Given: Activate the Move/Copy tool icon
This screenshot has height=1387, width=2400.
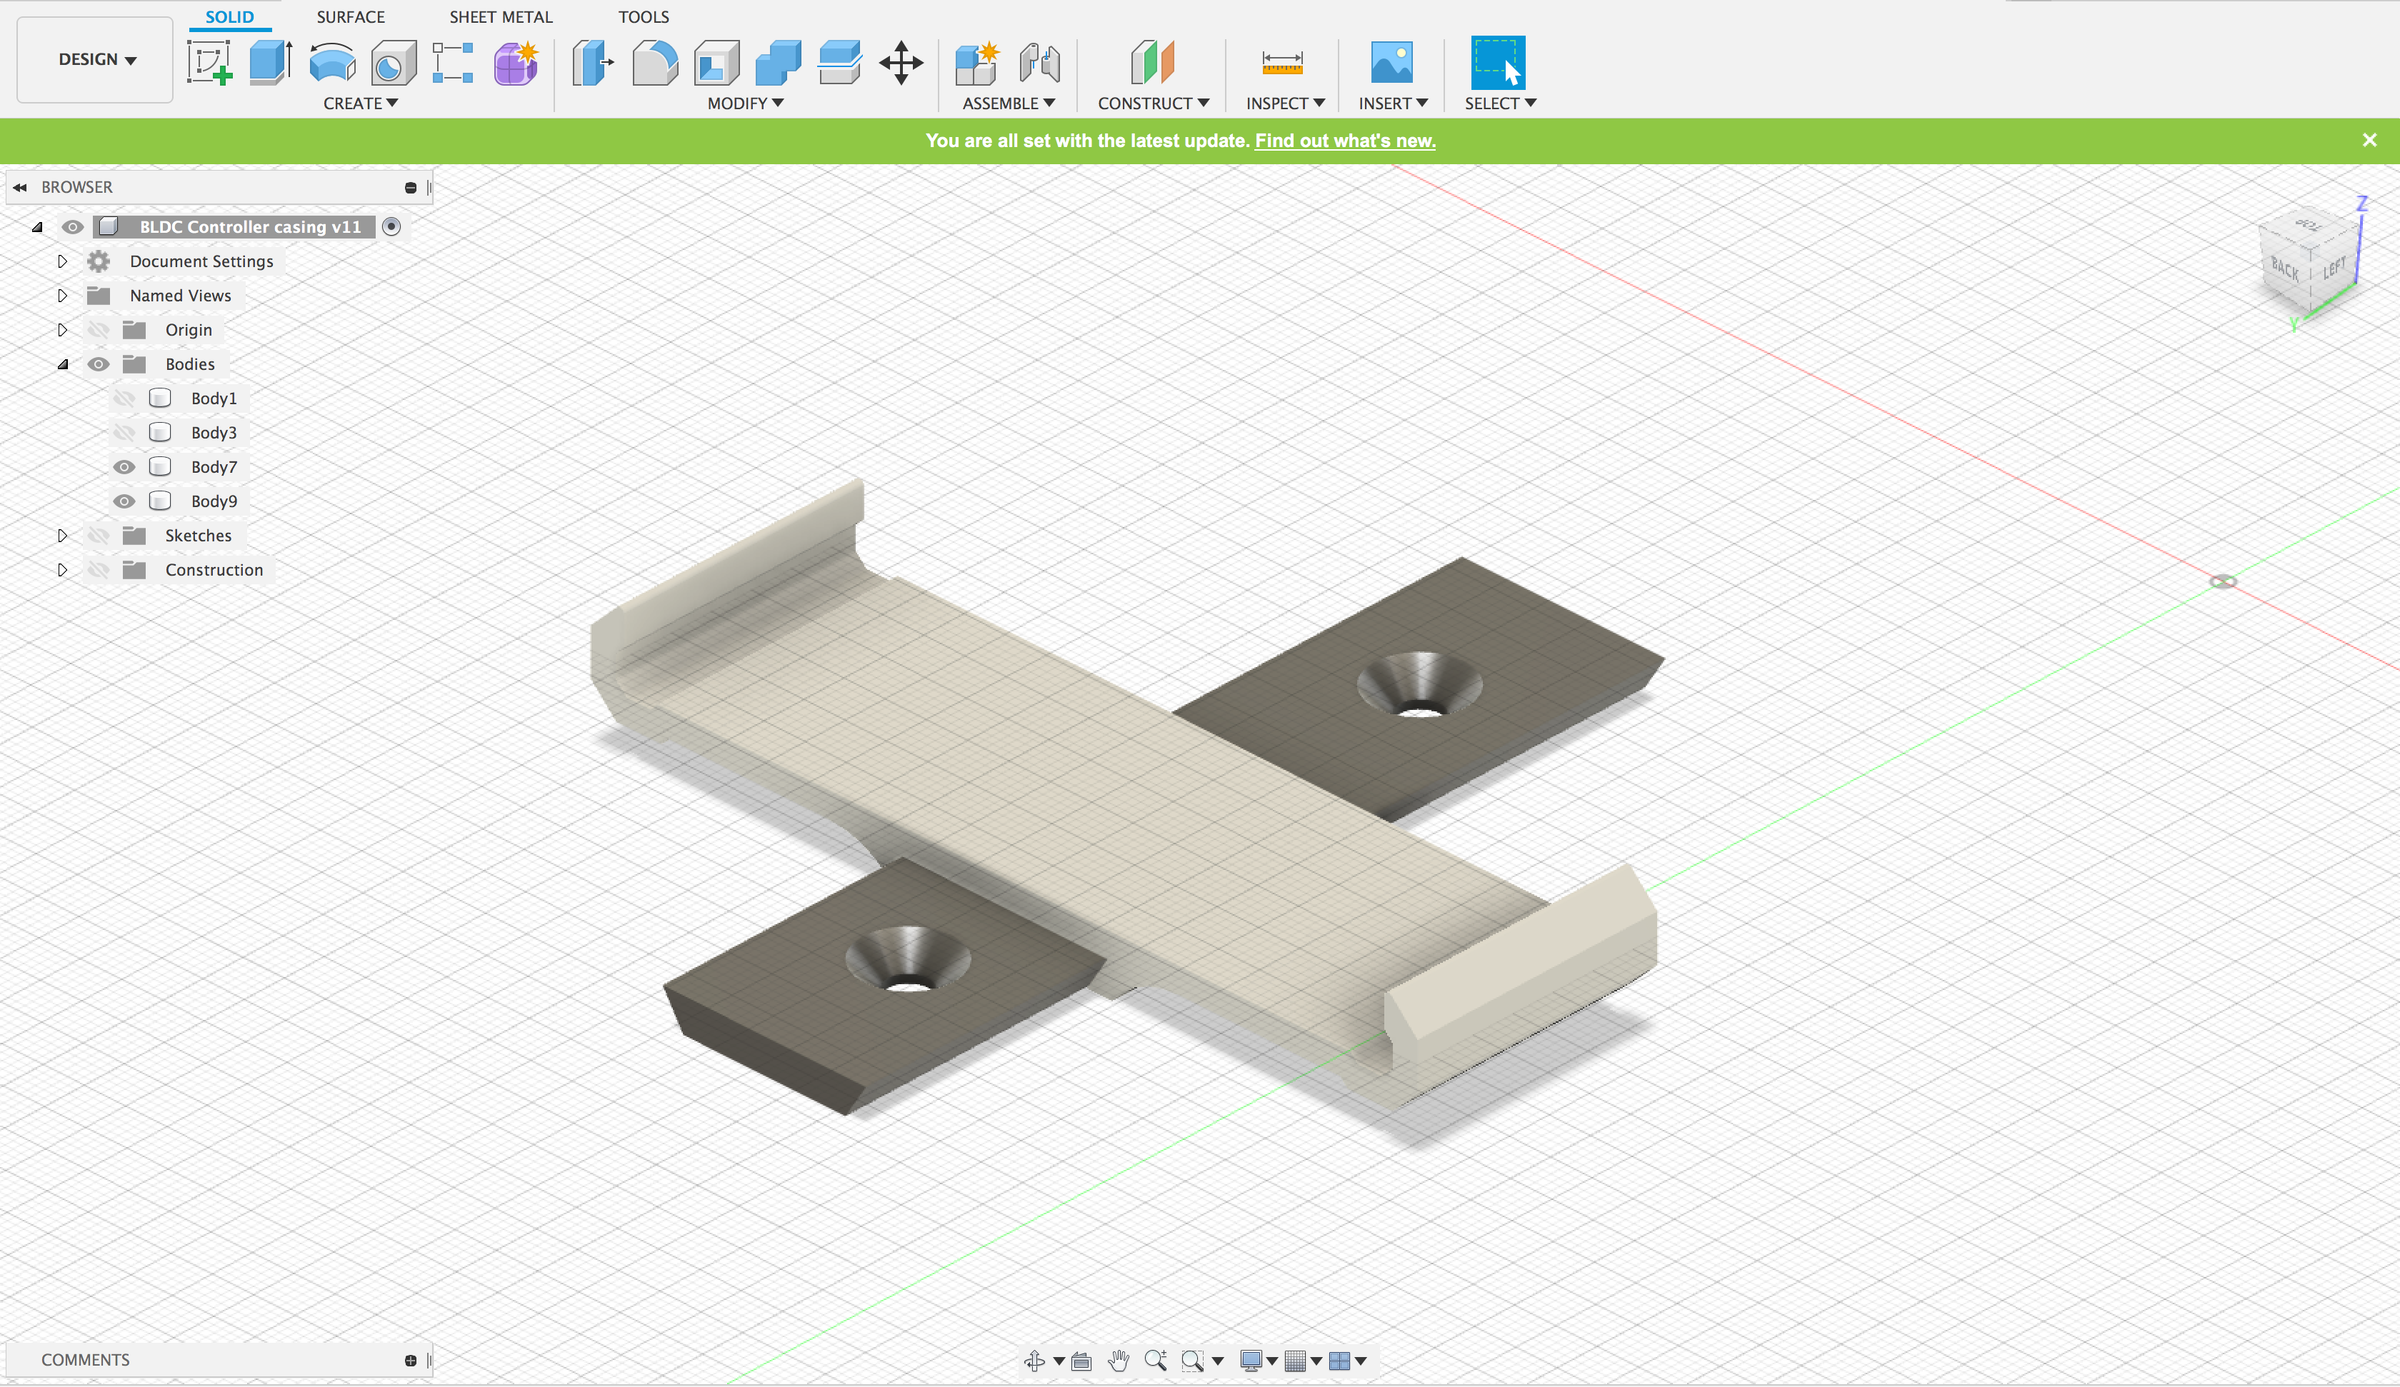Looking at the screenshot, I should pos(901,63).
